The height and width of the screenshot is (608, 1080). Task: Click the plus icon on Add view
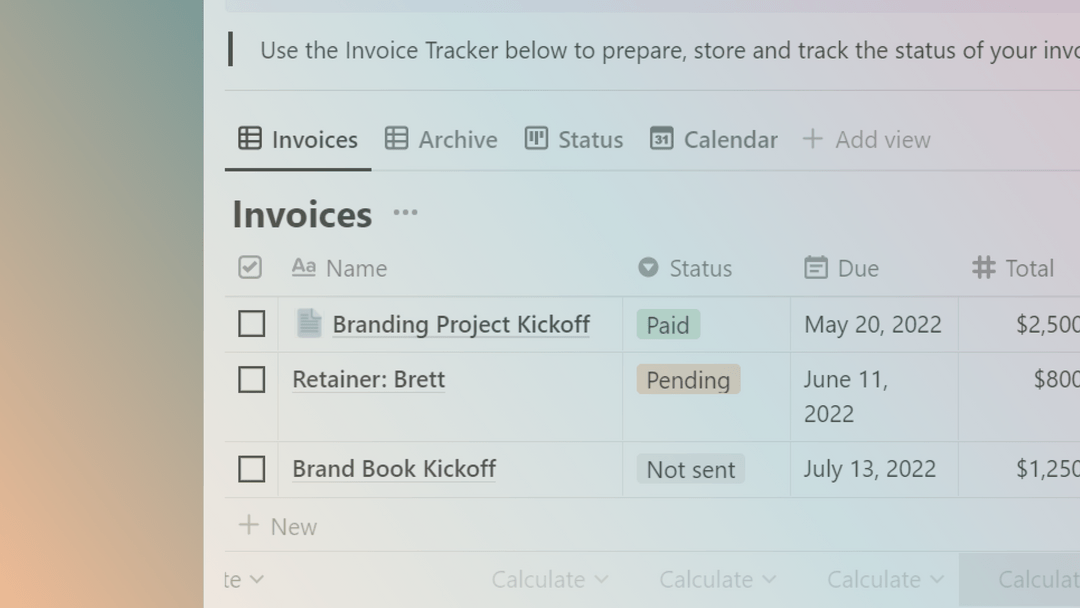tap(811, 139)
